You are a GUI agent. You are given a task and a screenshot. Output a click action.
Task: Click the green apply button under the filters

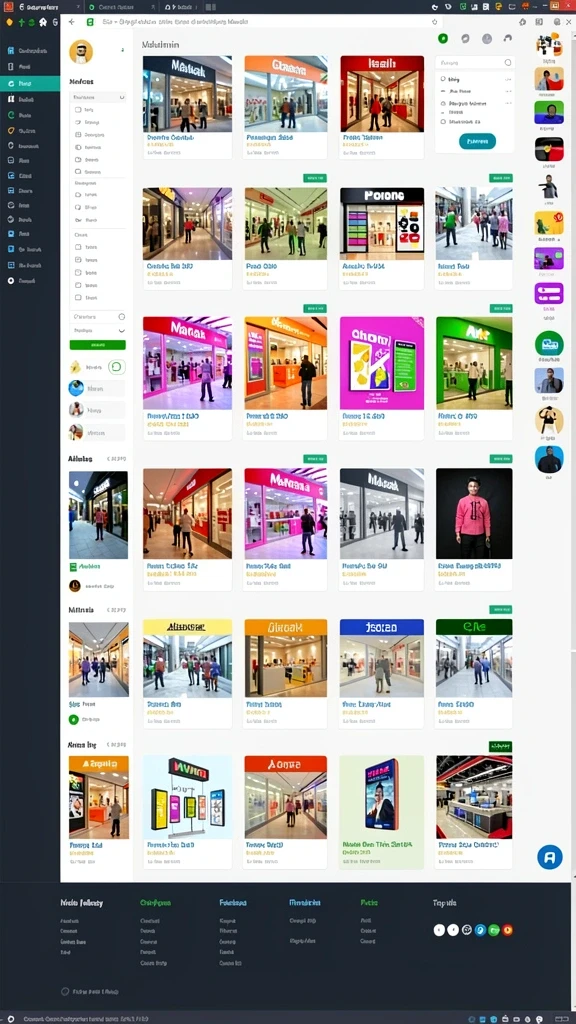(97, 344)
